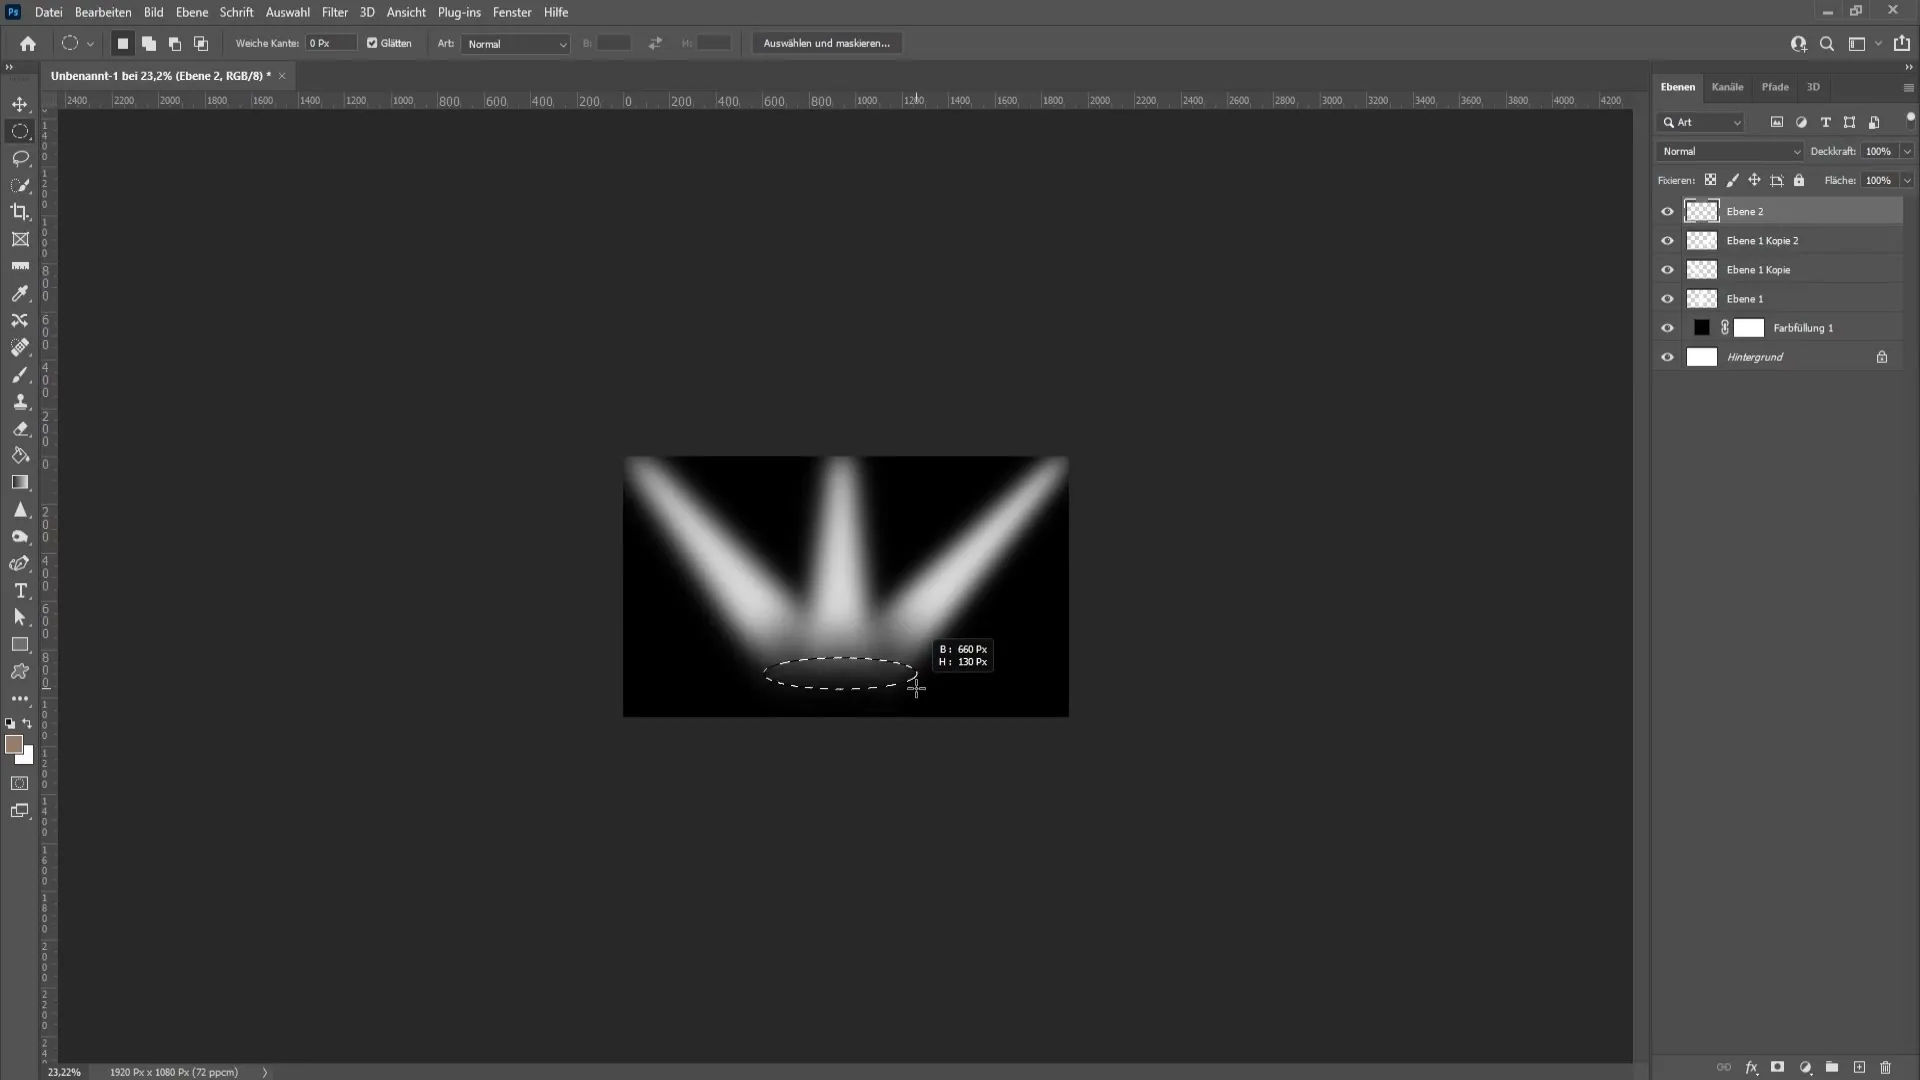Select the Brush tool
This screenshot has height=1080, width=1920.
click(20, 373)
